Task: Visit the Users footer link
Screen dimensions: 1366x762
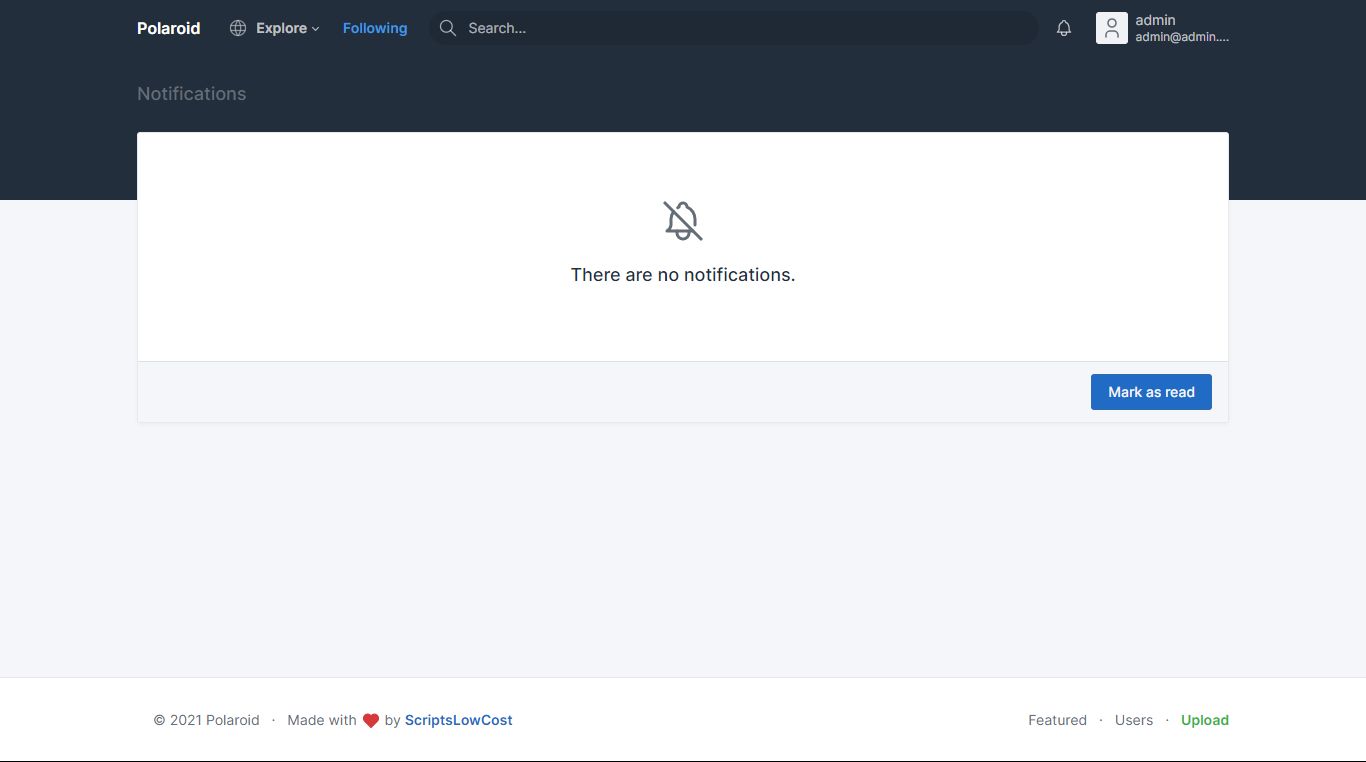Action: (x=1133, y=720)
